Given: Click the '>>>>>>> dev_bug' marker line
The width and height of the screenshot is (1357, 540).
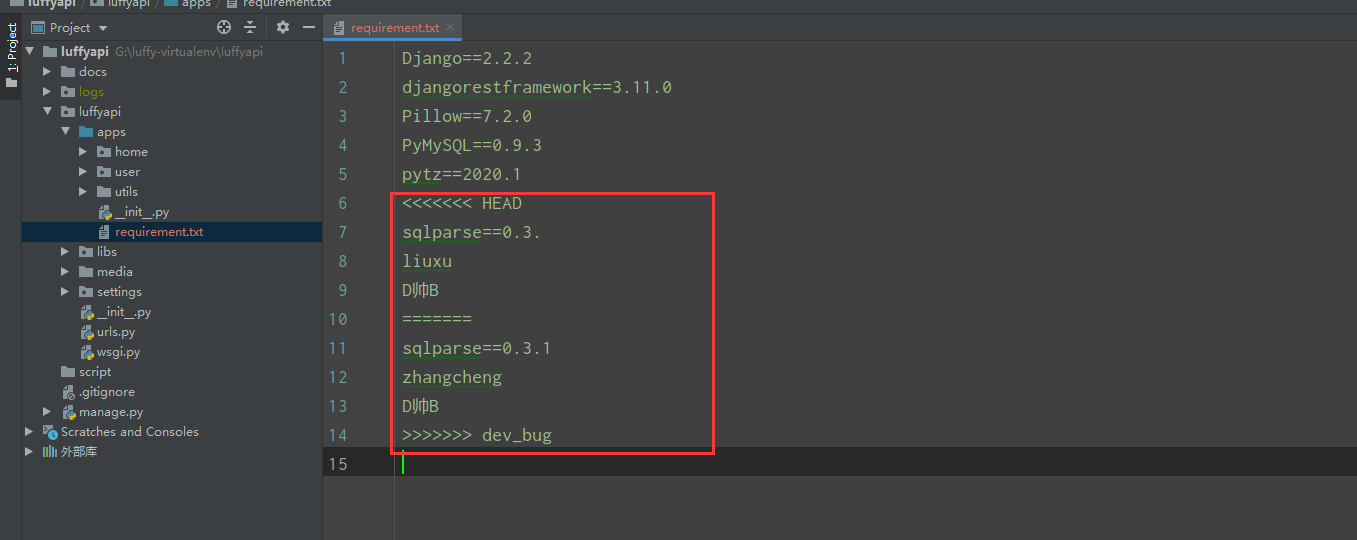Looking at the screenshot, I should pos(477,435).
